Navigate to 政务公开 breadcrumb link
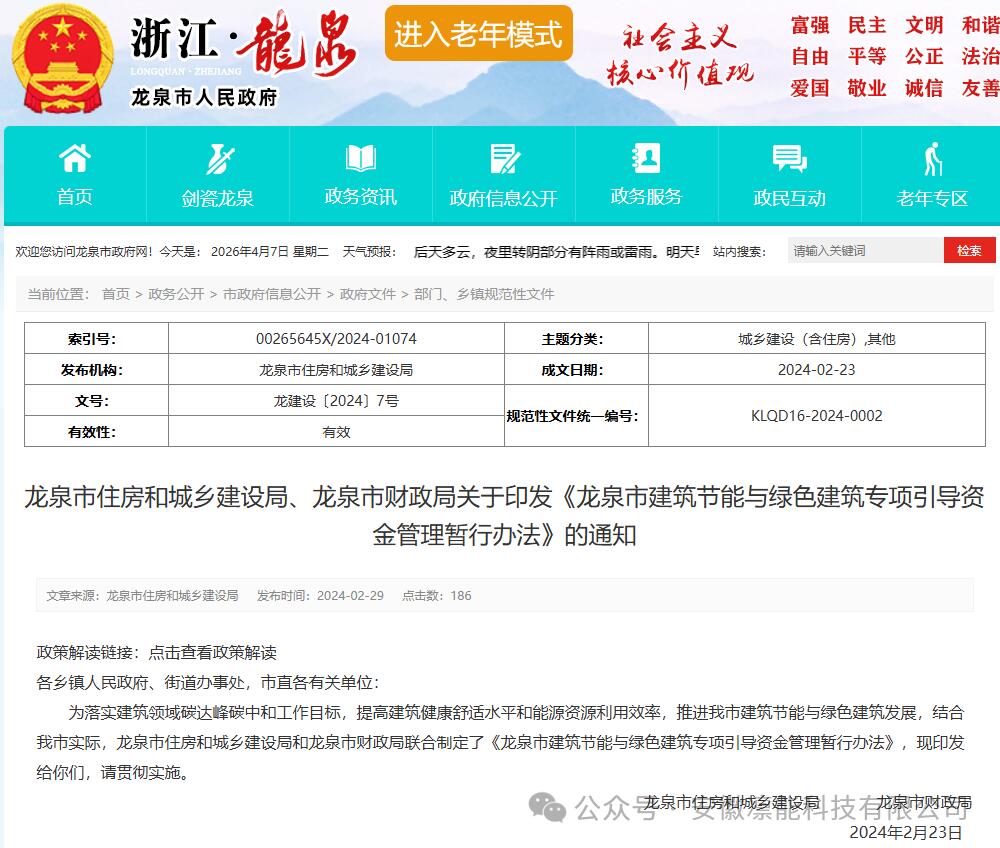Screen dimensions: 1000x848 coord(176,294)
